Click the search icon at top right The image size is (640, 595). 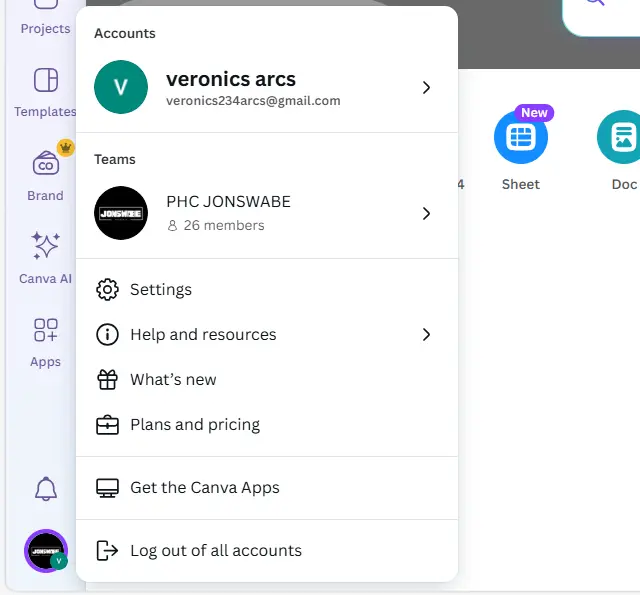click(x=595, y=2)
